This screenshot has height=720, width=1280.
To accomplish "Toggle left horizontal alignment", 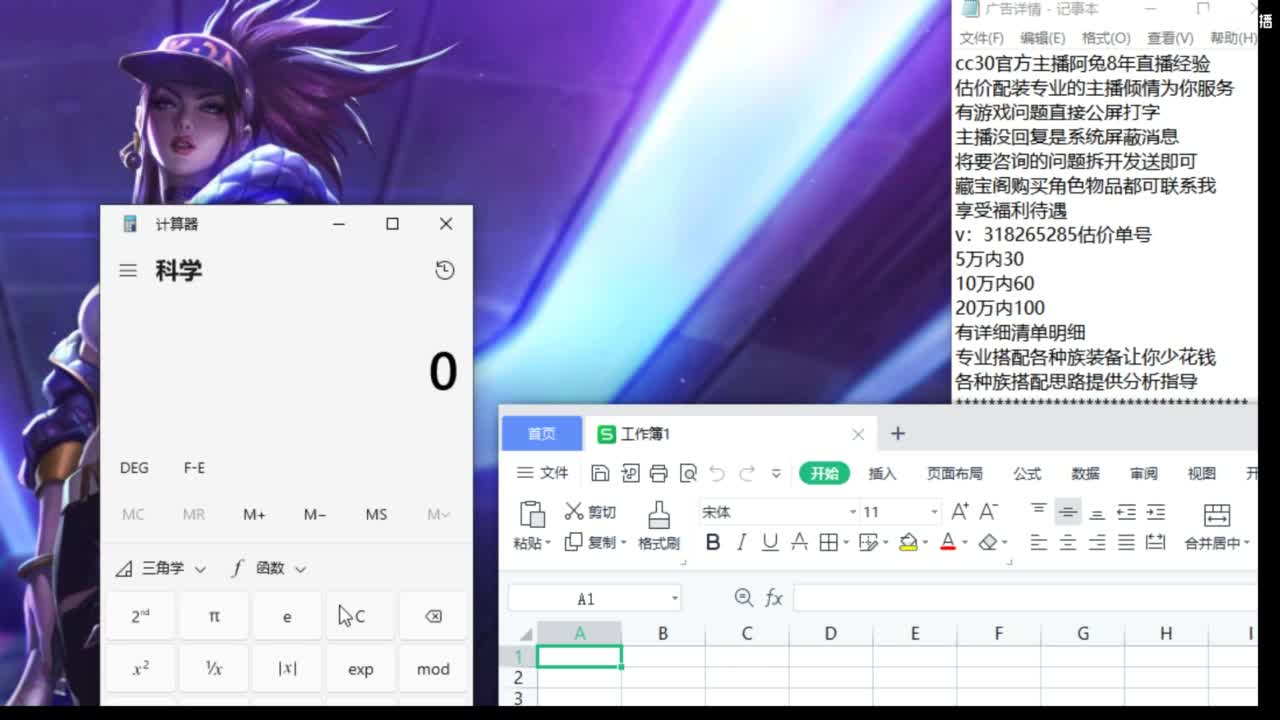I will point(1039,542).
